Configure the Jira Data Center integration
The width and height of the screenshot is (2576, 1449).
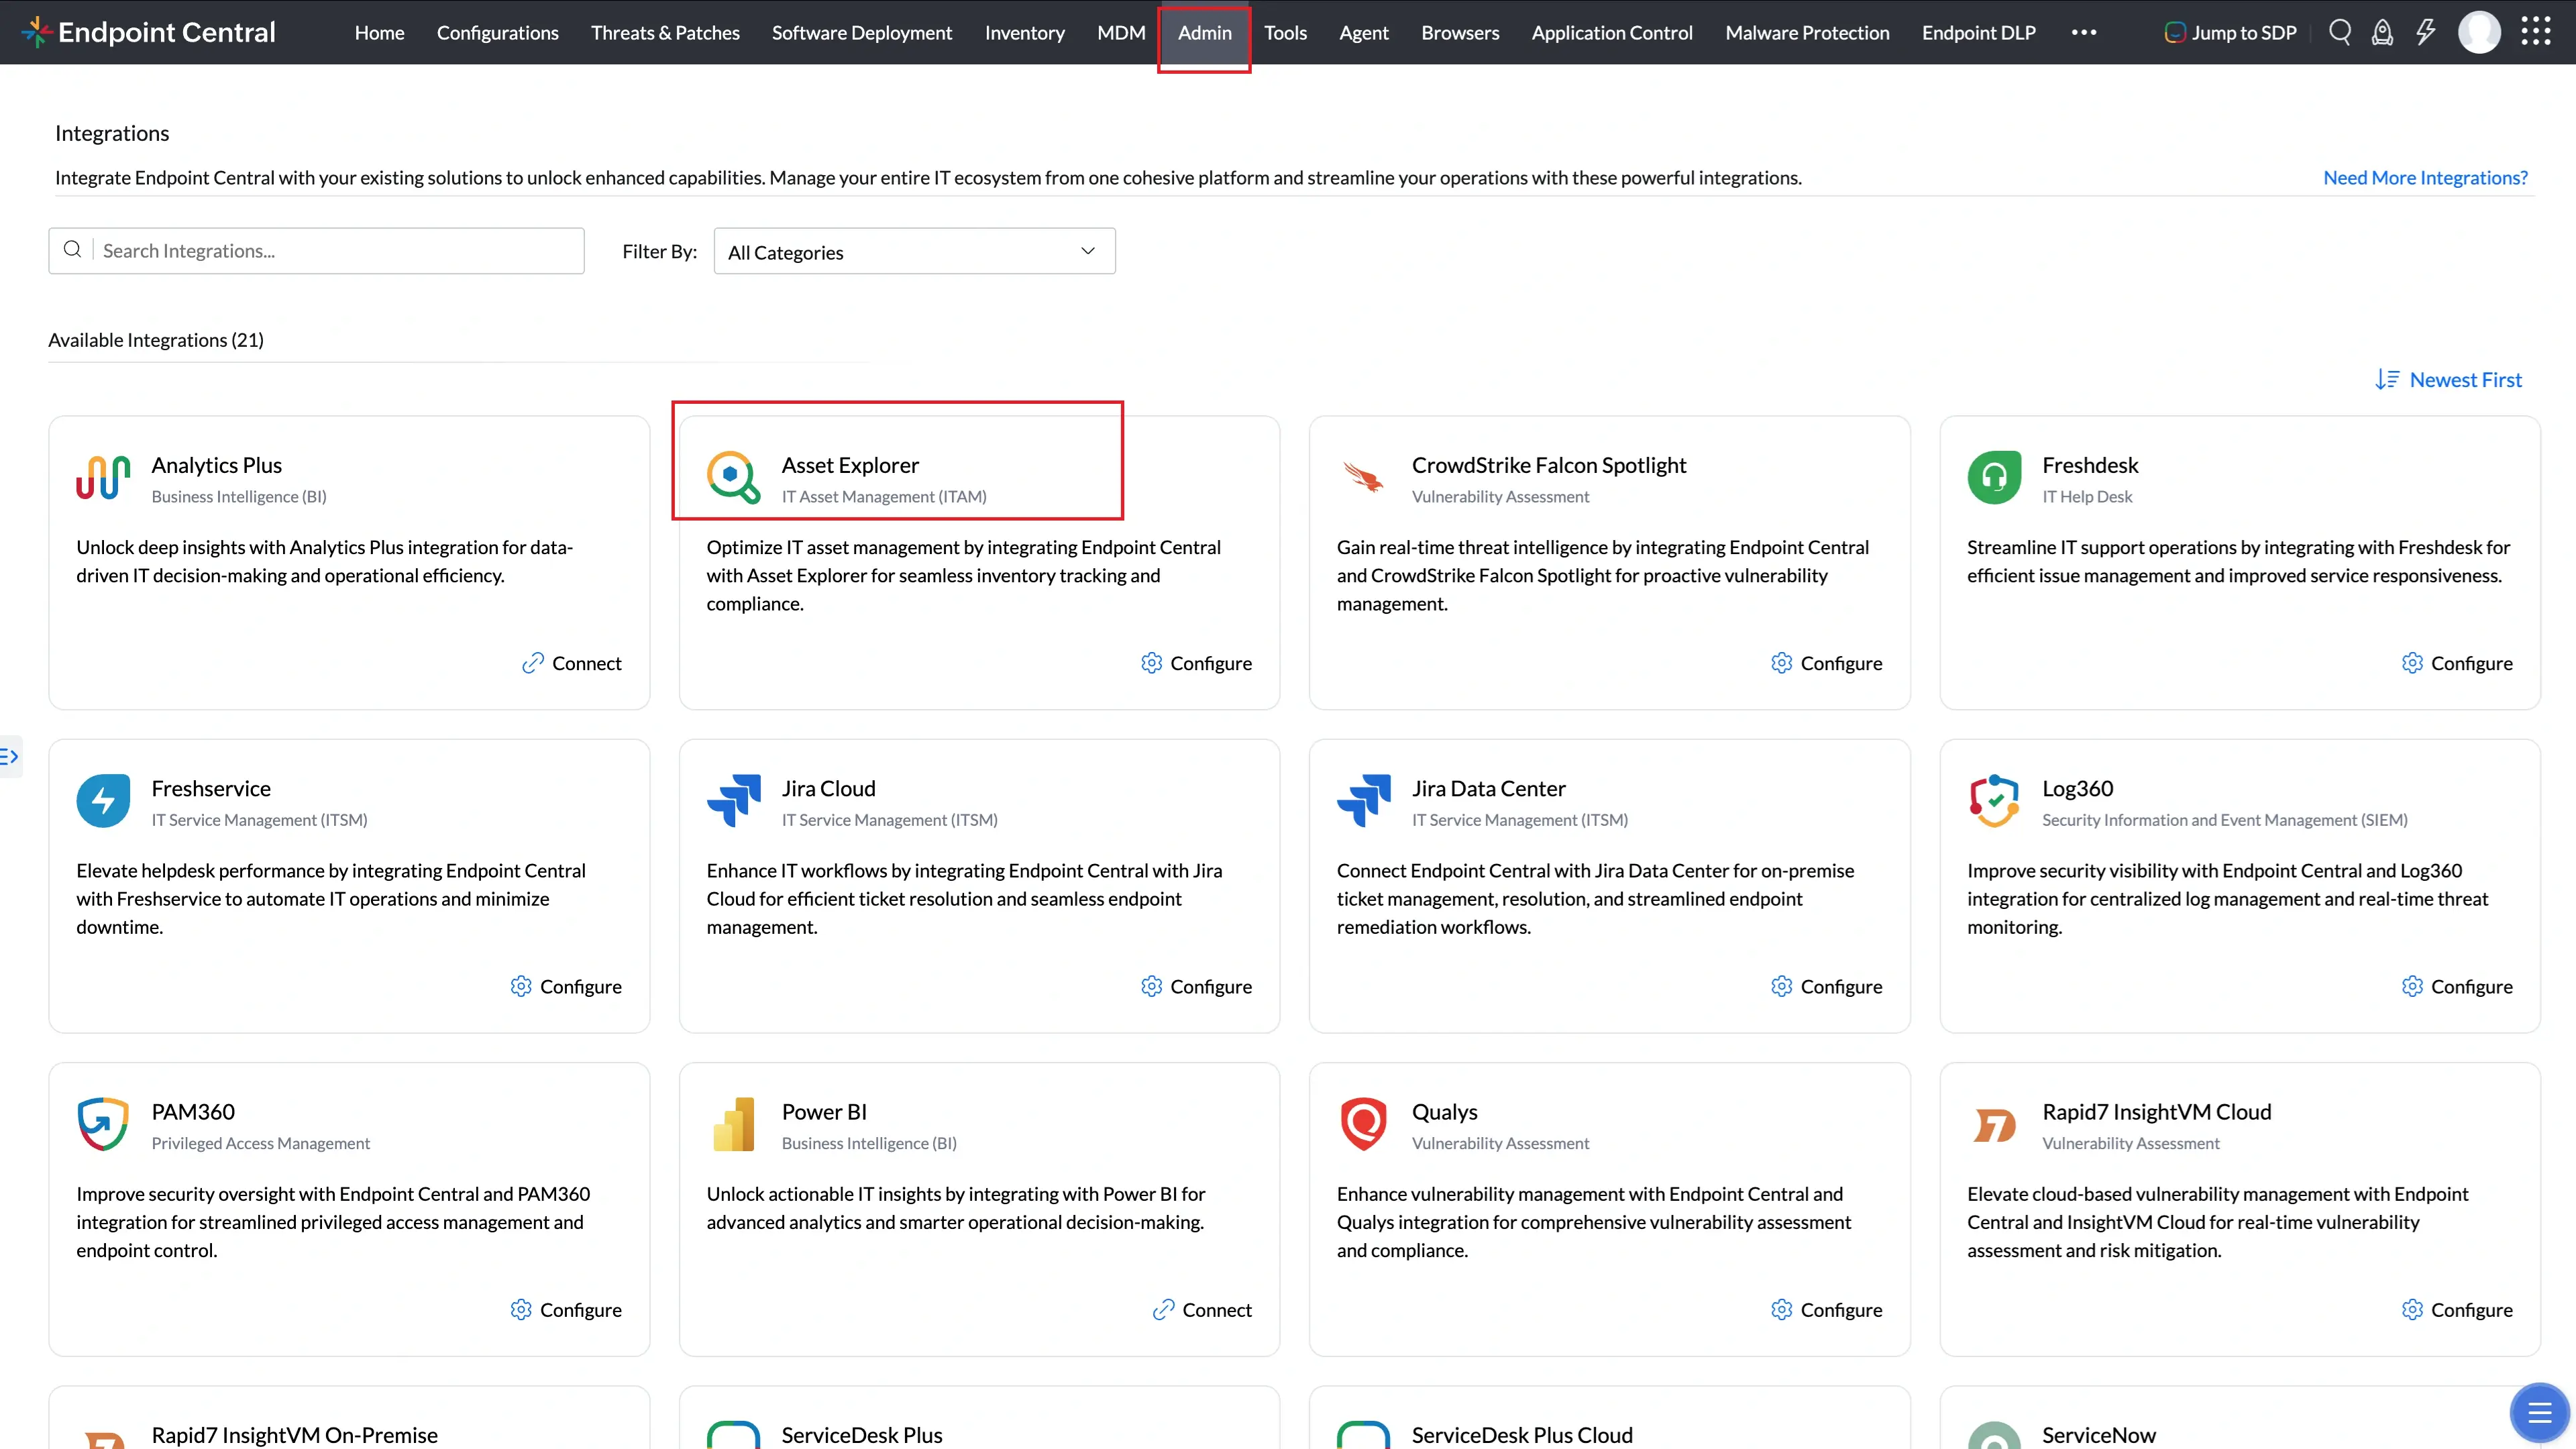click(1826, 986)
